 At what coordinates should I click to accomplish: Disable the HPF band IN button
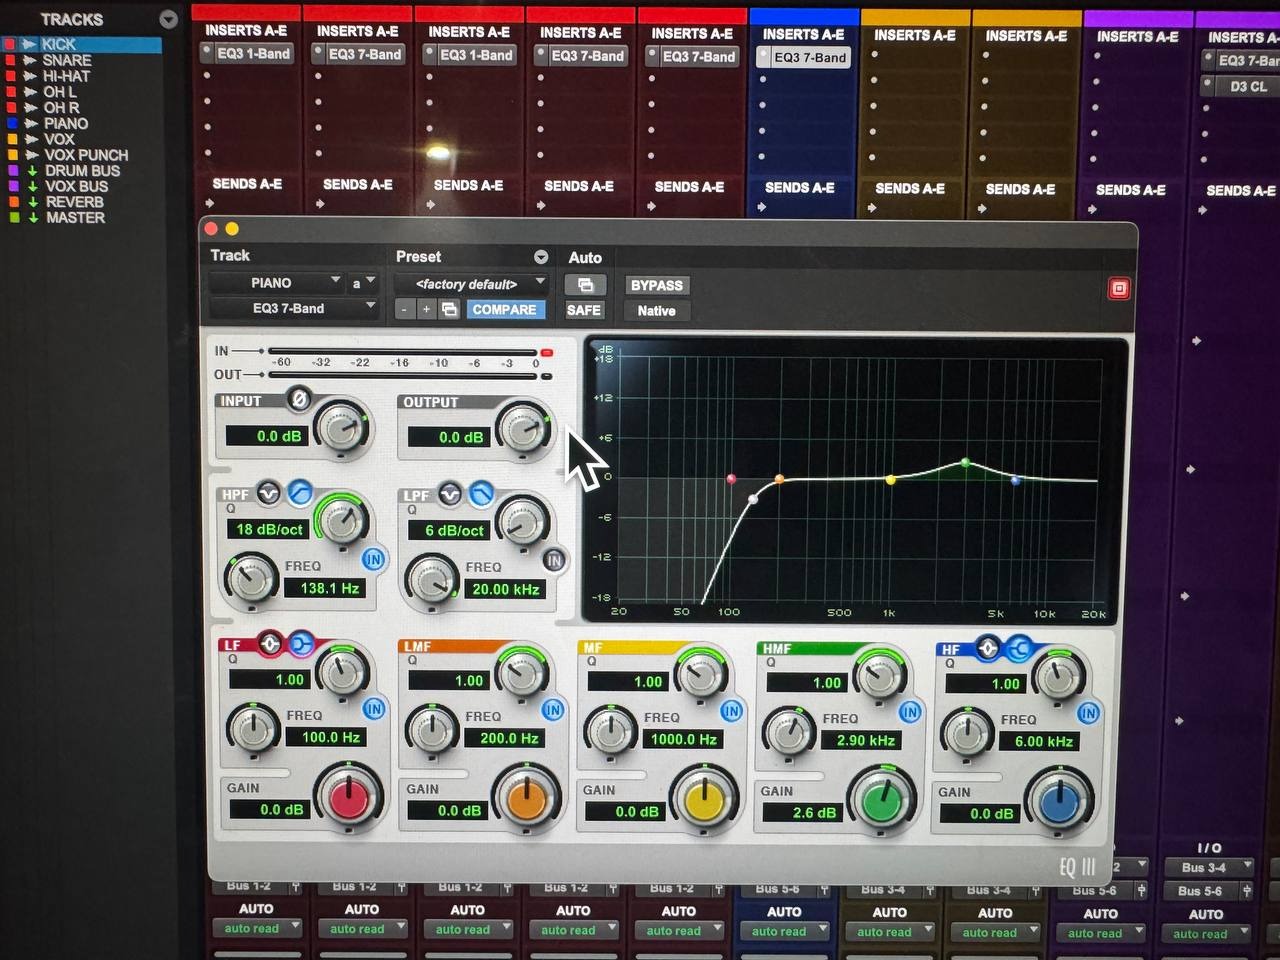pyautogui.click(x=373, y=559)
